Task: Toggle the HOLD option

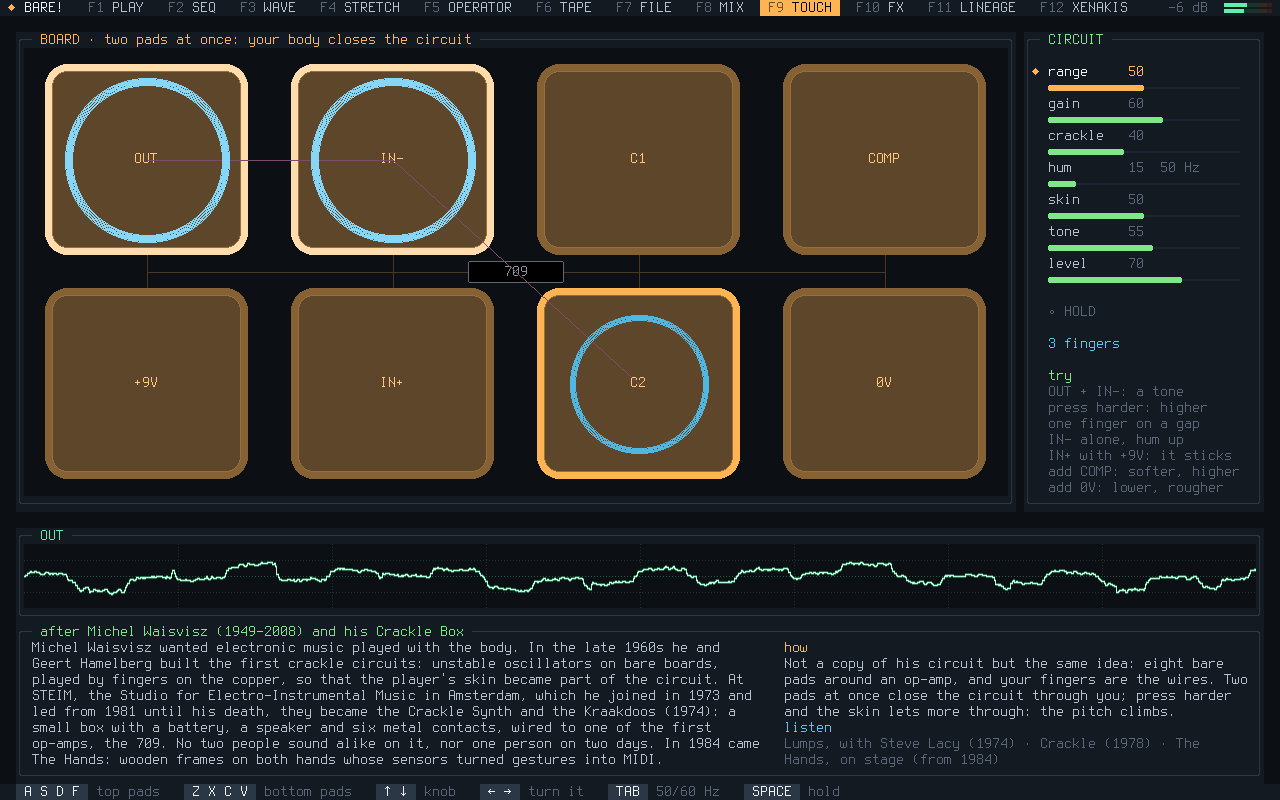Action: pos(1072,312)
